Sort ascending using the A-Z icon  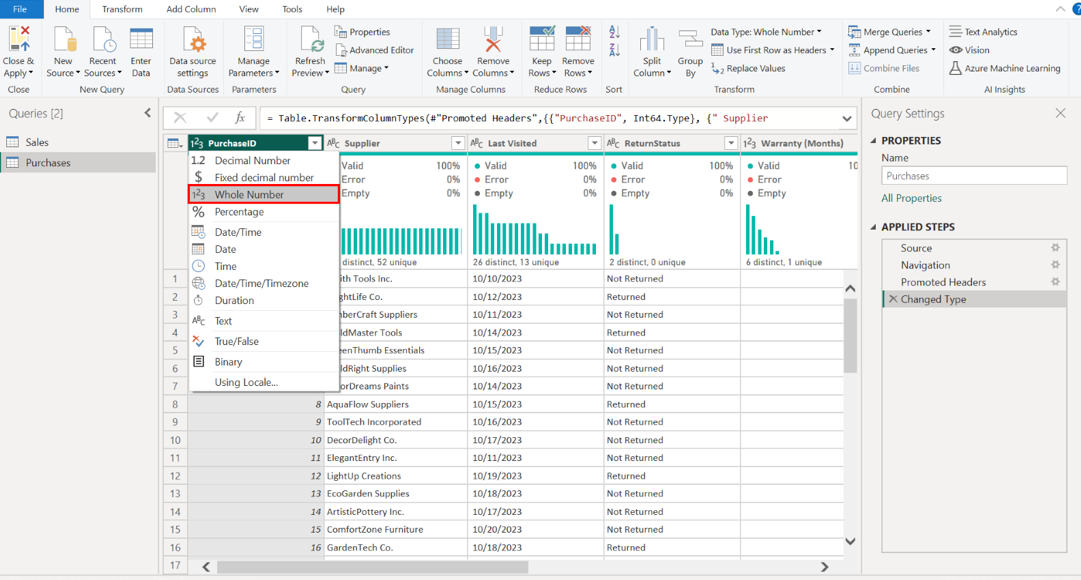614,33
